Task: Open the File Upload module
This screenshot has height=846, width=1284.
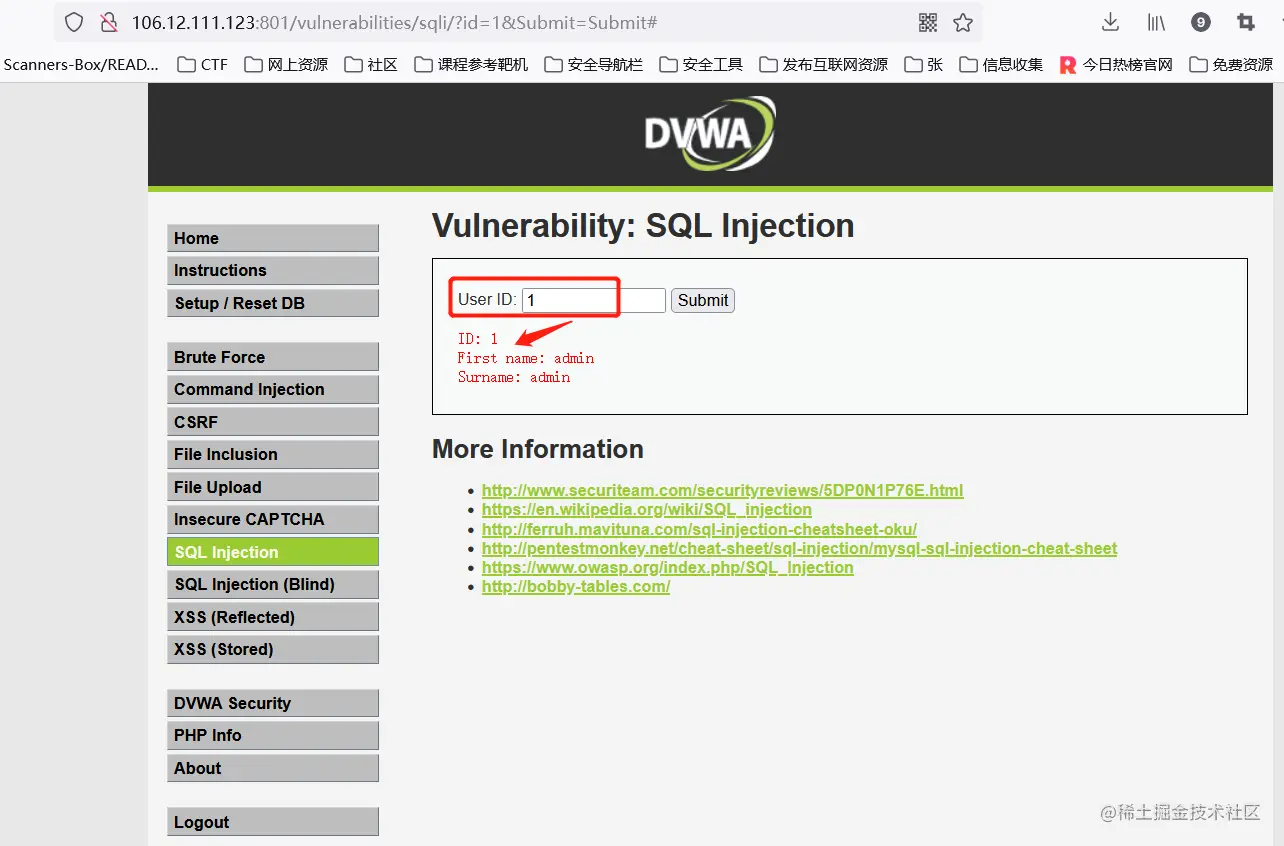Action: pyautogui.click(x=273, y=487)
